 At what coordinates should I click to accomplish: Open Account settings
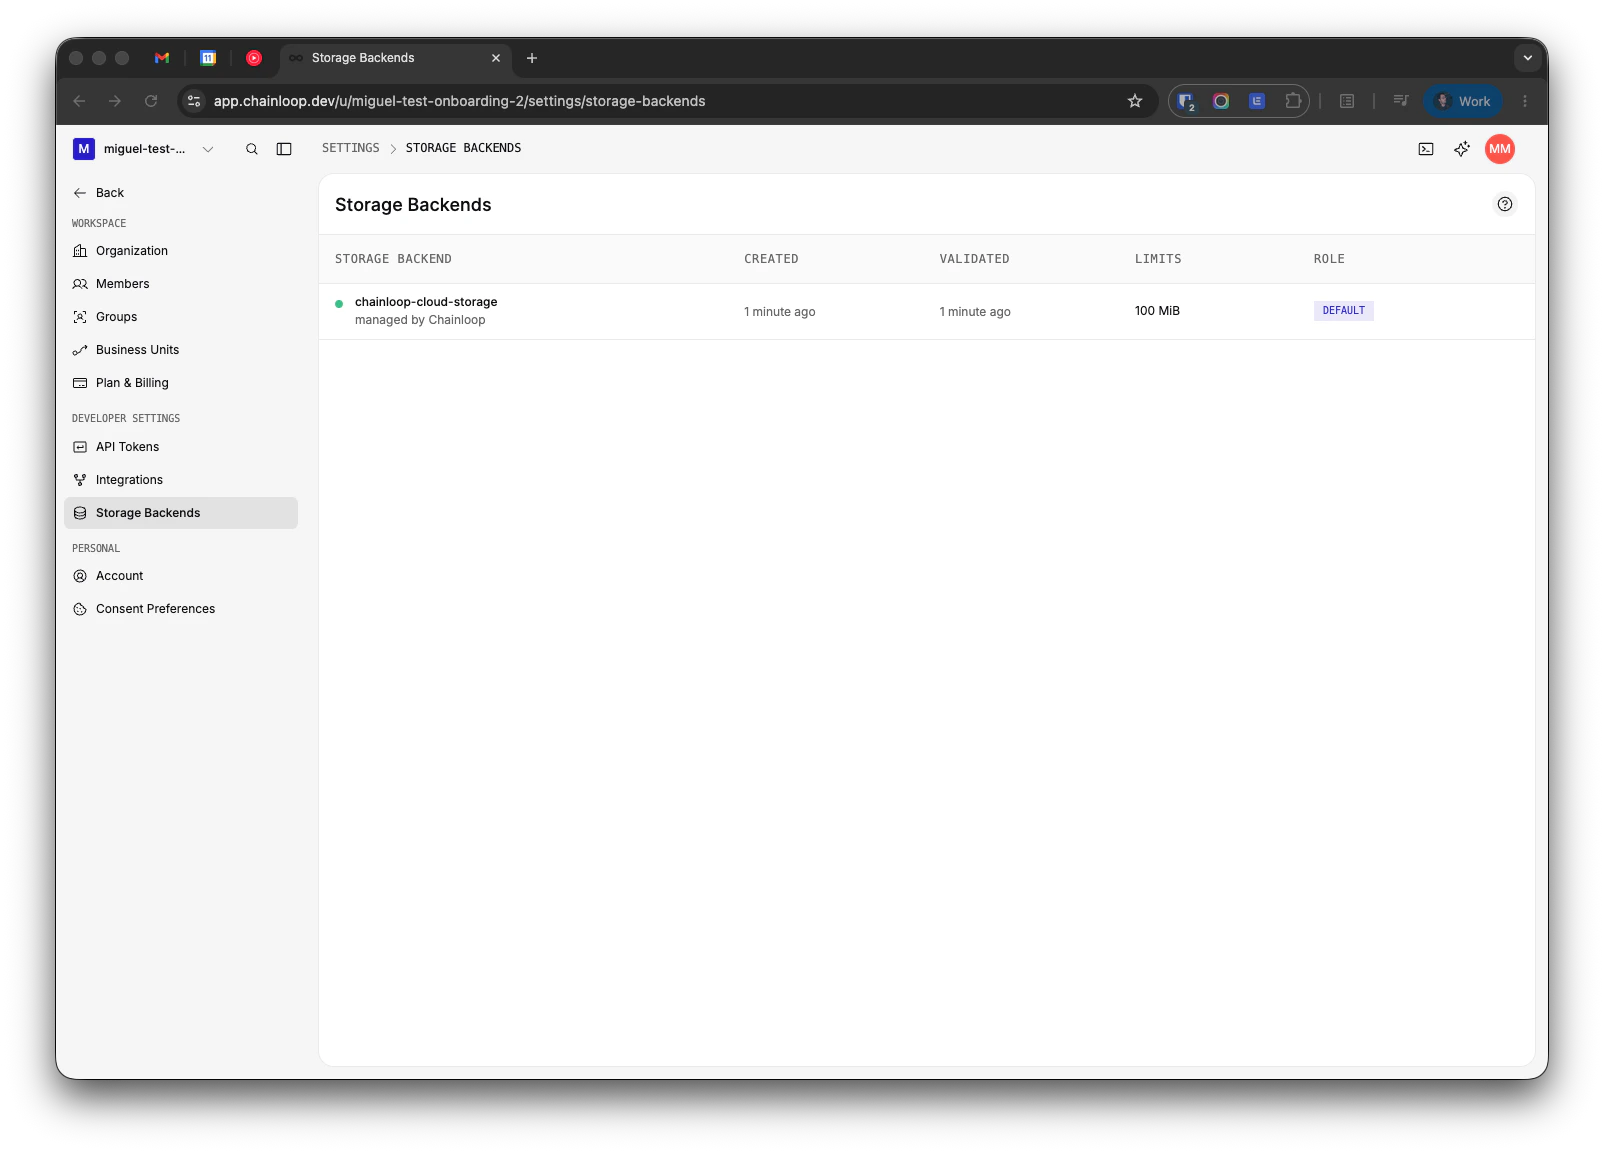181,576
